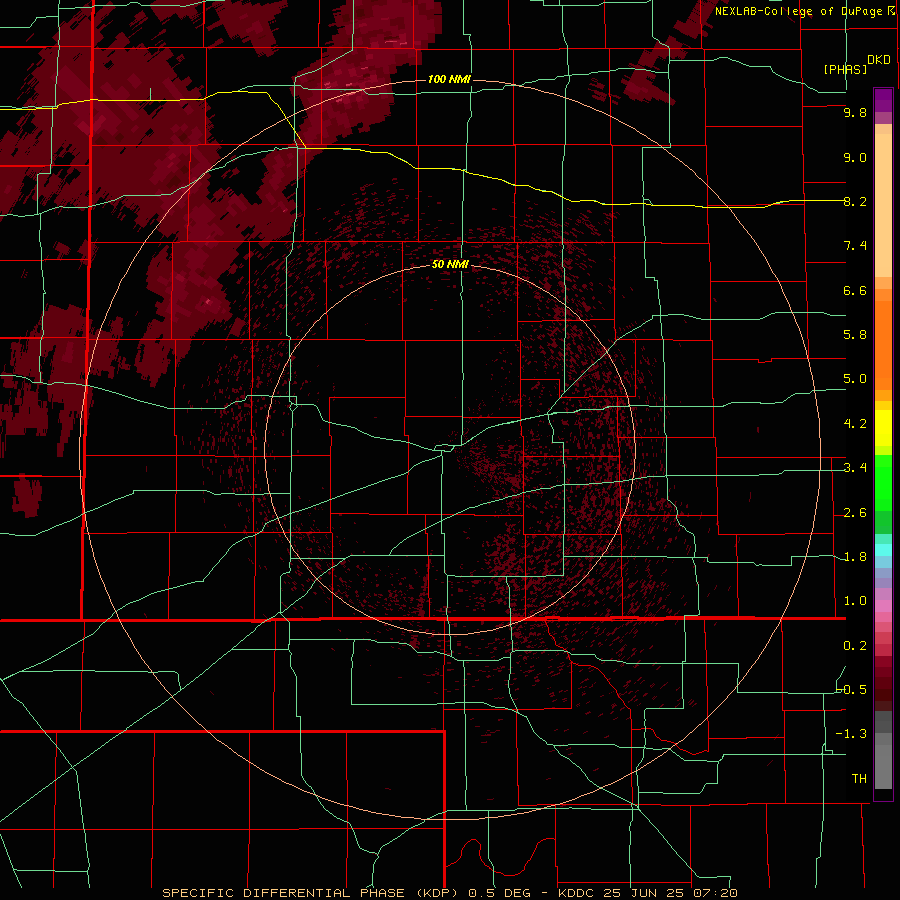
Task: Click the 9.0 scale value
Action: [855, 158]
